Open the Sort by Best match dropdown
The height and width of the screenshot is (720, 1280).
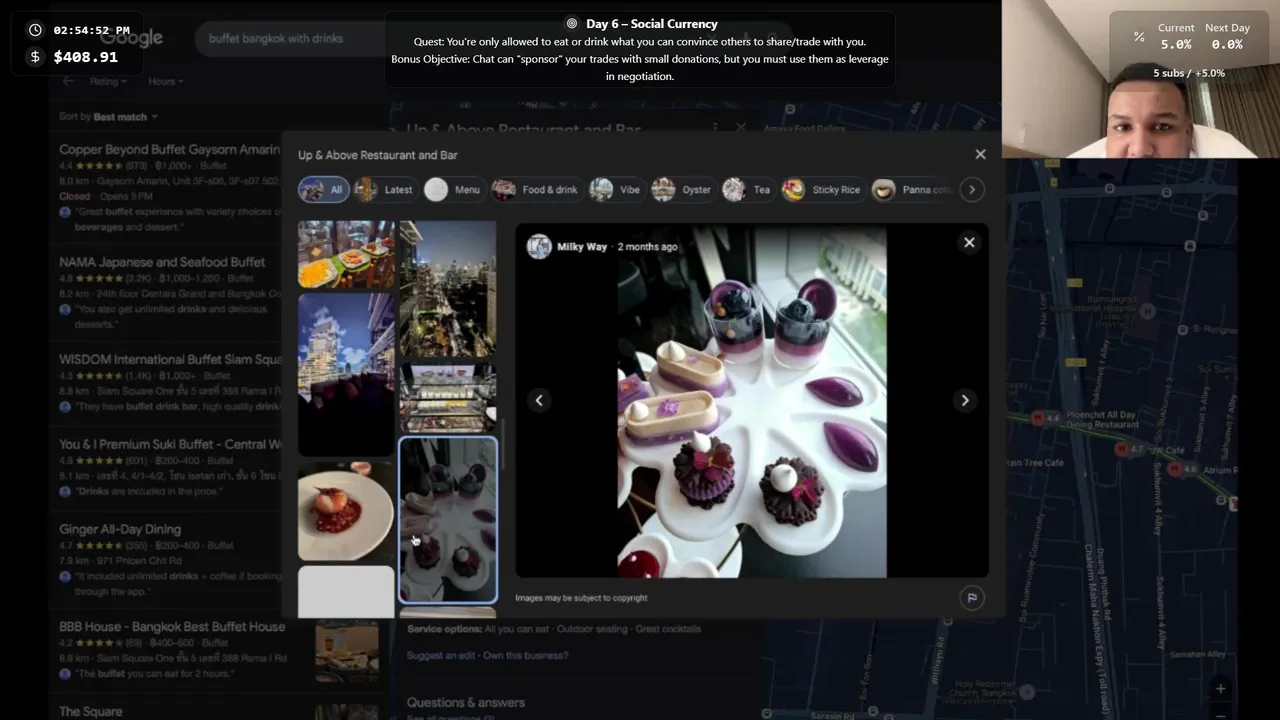[x=108, y=116]
